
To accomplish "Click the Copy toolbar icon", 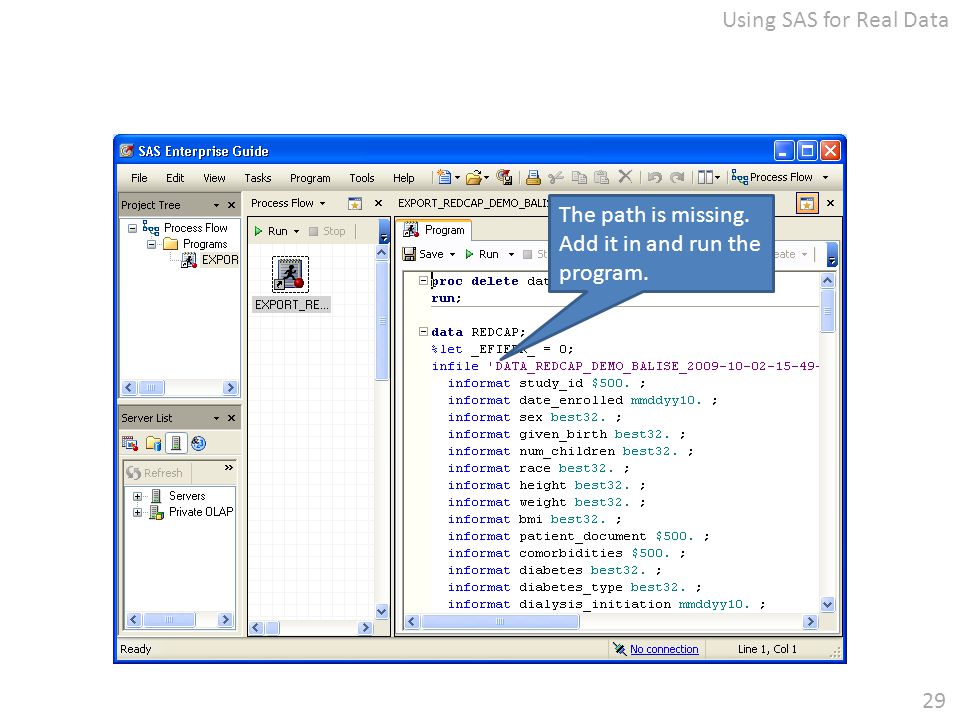I will [x=579, y=178].
